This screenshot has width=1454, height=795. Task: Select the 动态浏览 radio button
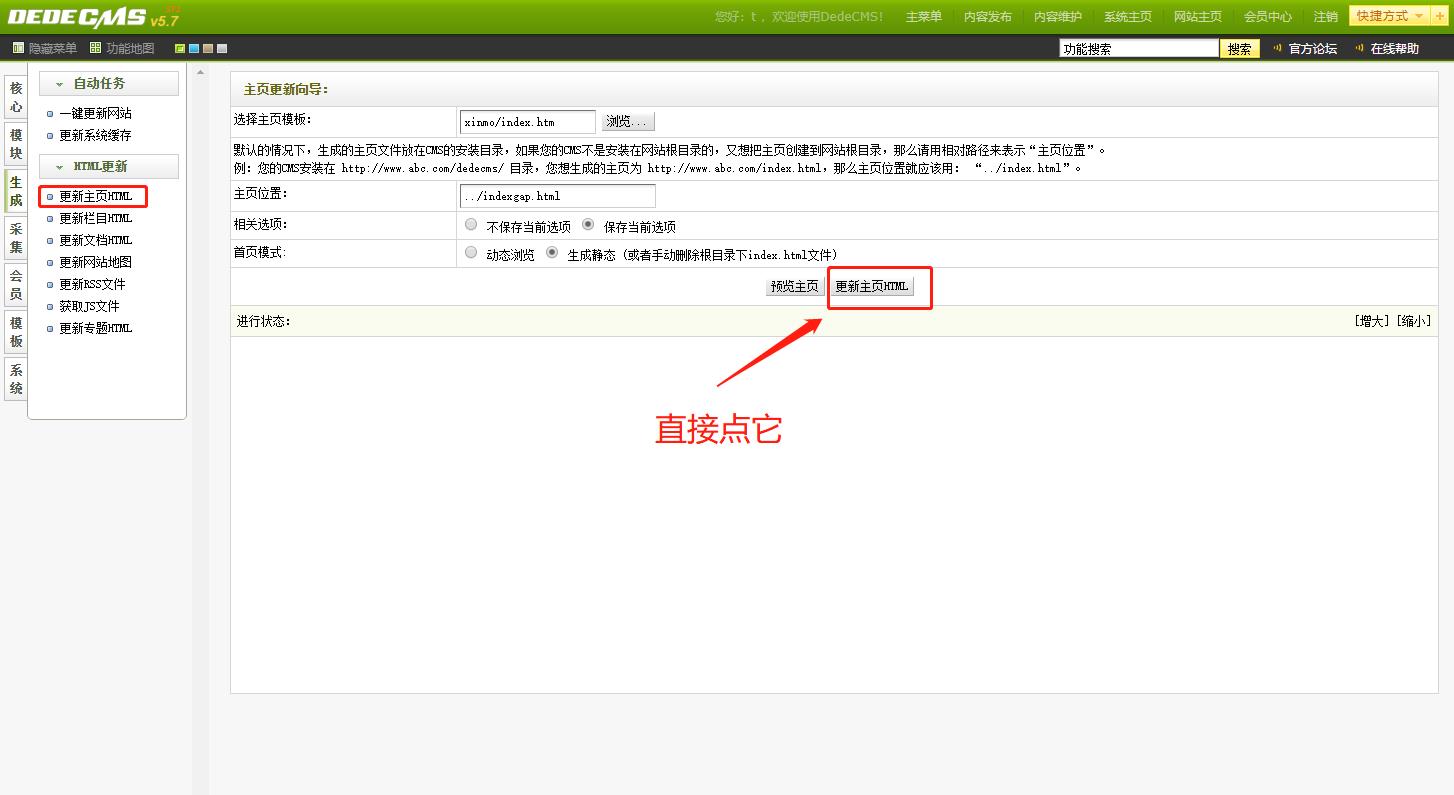471,253
